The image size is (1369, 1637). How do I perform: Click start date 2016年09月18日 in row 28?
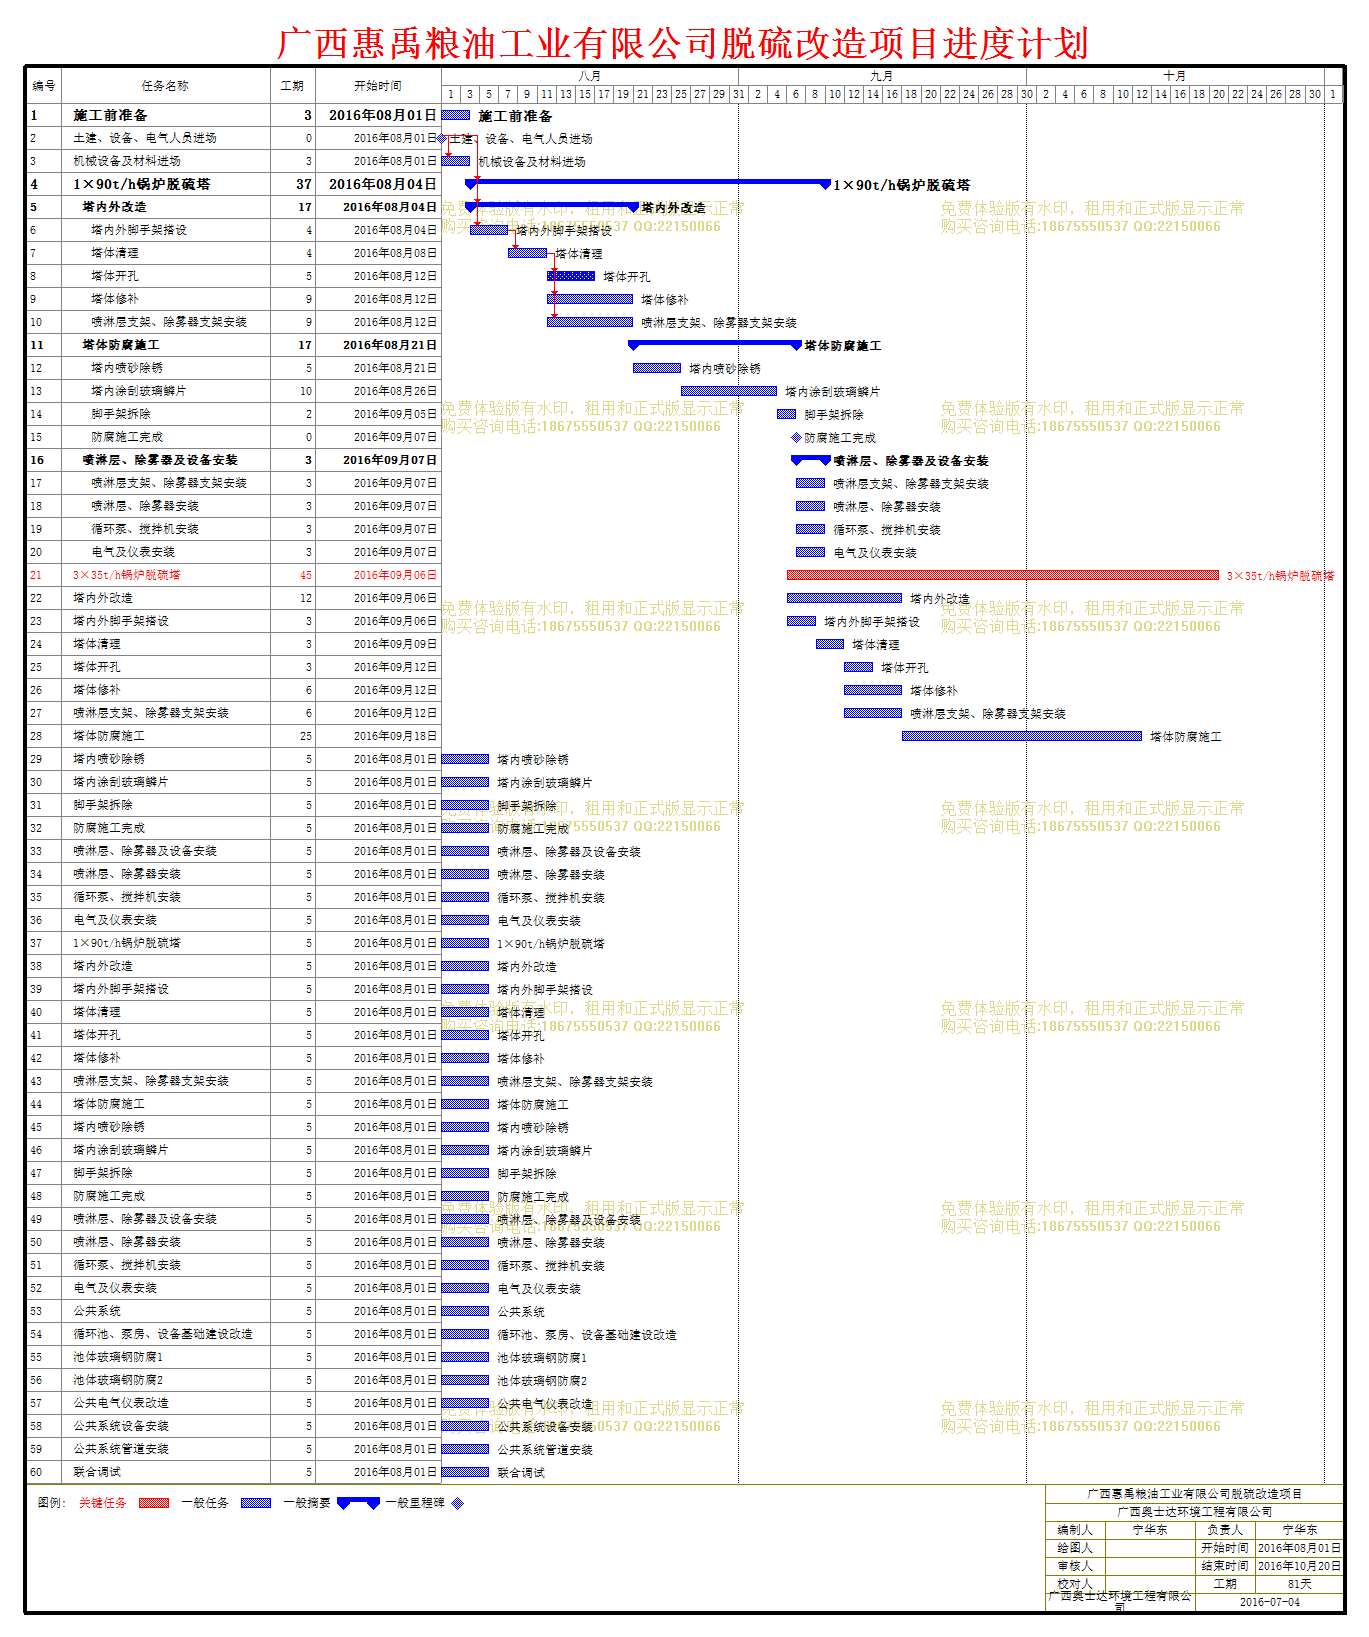click(x=395, y=736)
